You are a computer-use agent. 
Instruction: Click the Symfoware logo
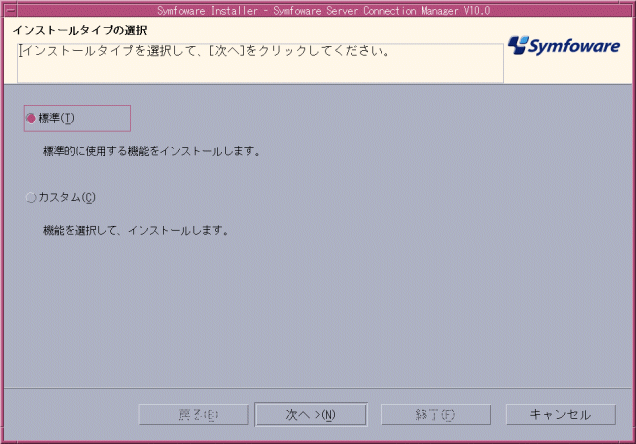564,46
